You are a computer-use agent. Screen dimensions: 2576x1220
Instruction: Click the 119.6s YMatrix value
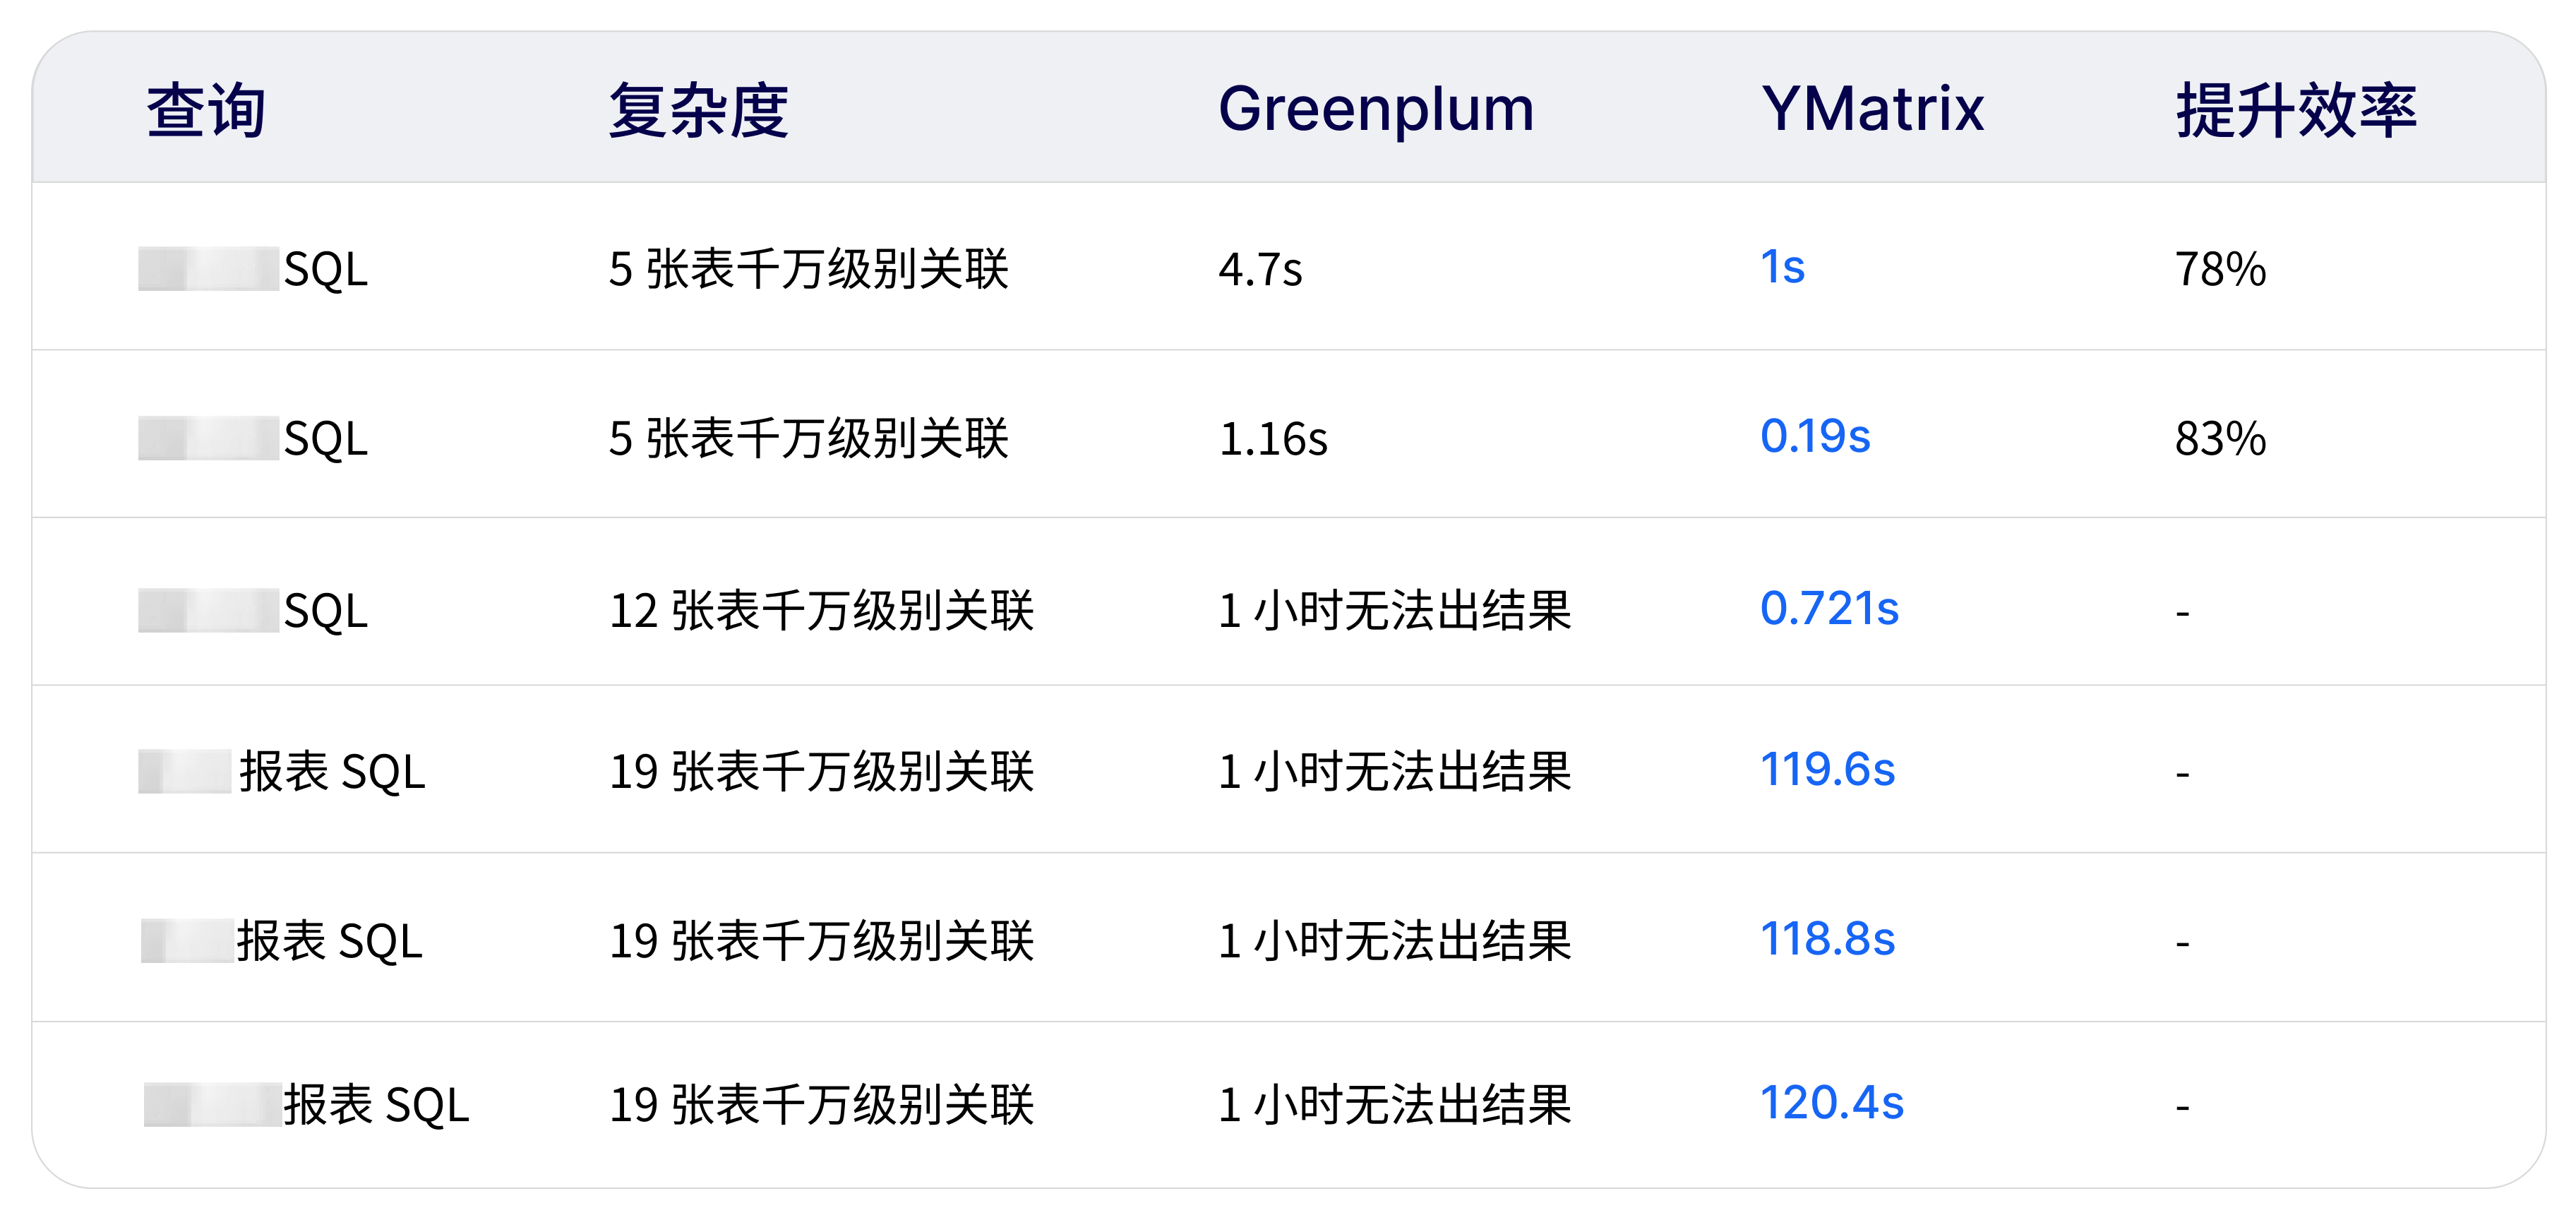(1828, 769)
